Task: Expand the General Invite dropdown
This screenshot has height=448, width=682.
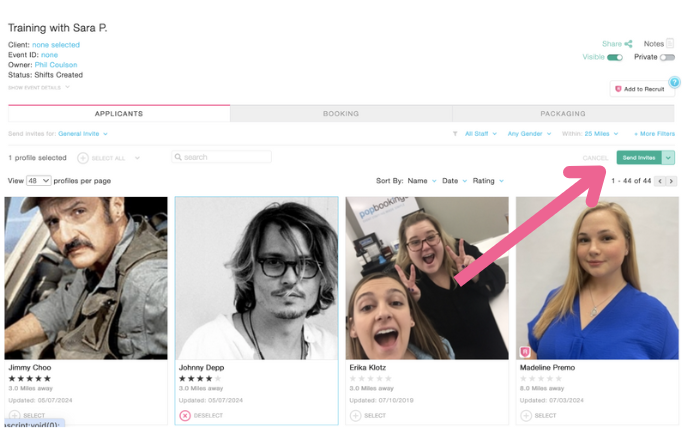Action: click(x=83, y=133)
